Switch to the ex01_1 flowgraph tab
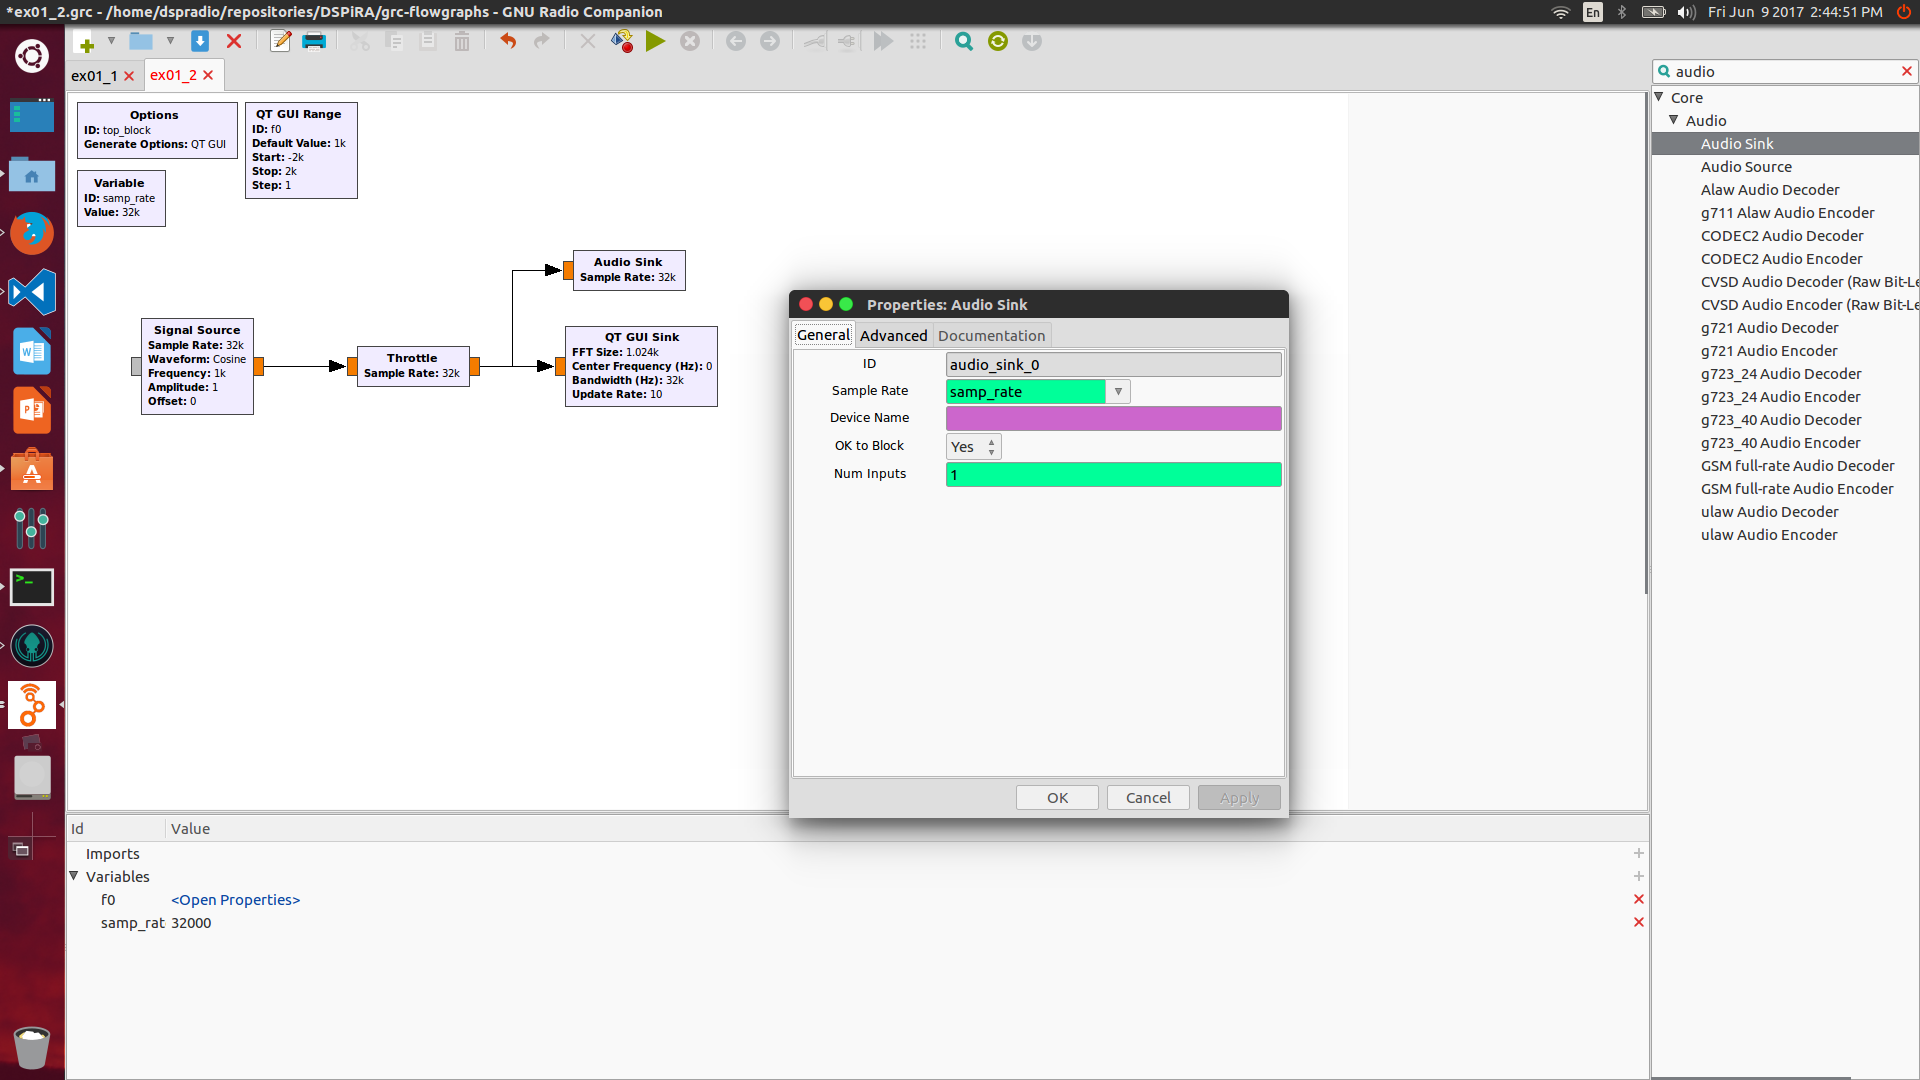Screen dimensions: 1920x1080 point(94,76)
